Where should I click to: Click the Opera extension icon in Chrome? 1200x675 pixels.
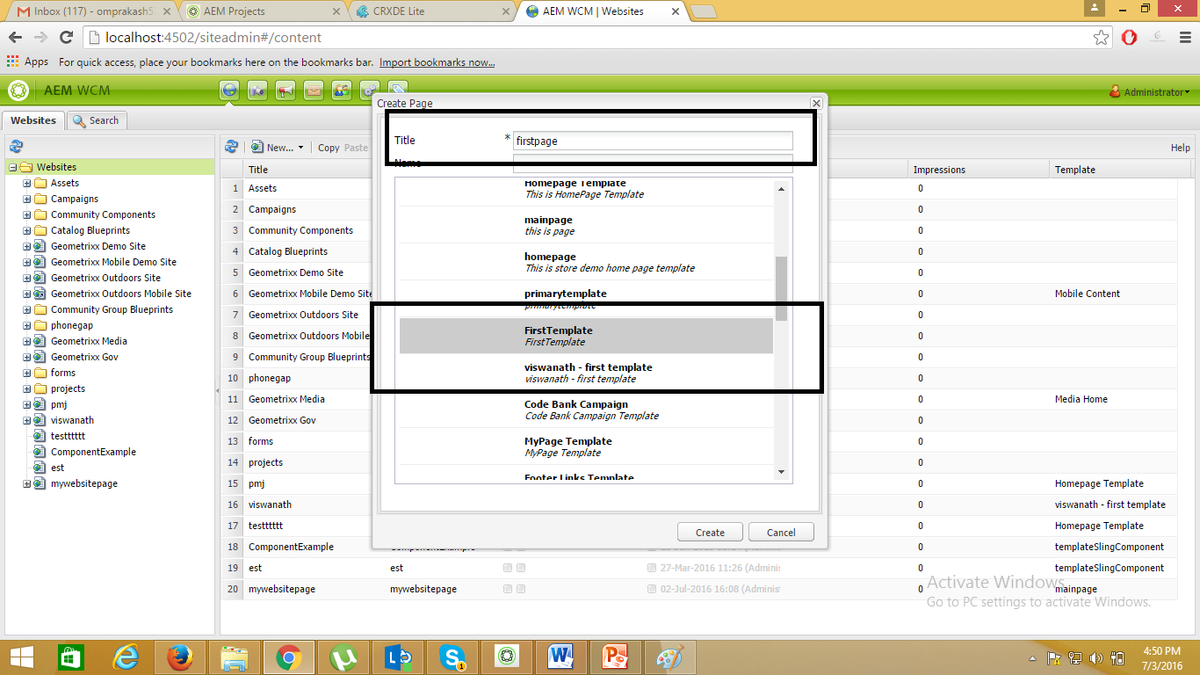point(1129,38)
